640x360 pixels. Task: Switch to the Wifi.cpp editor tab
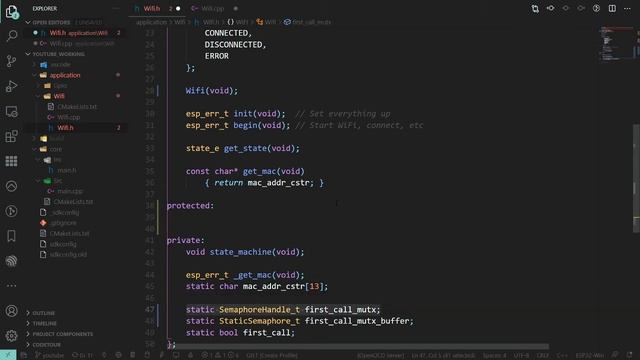click(x=213, y=9)
